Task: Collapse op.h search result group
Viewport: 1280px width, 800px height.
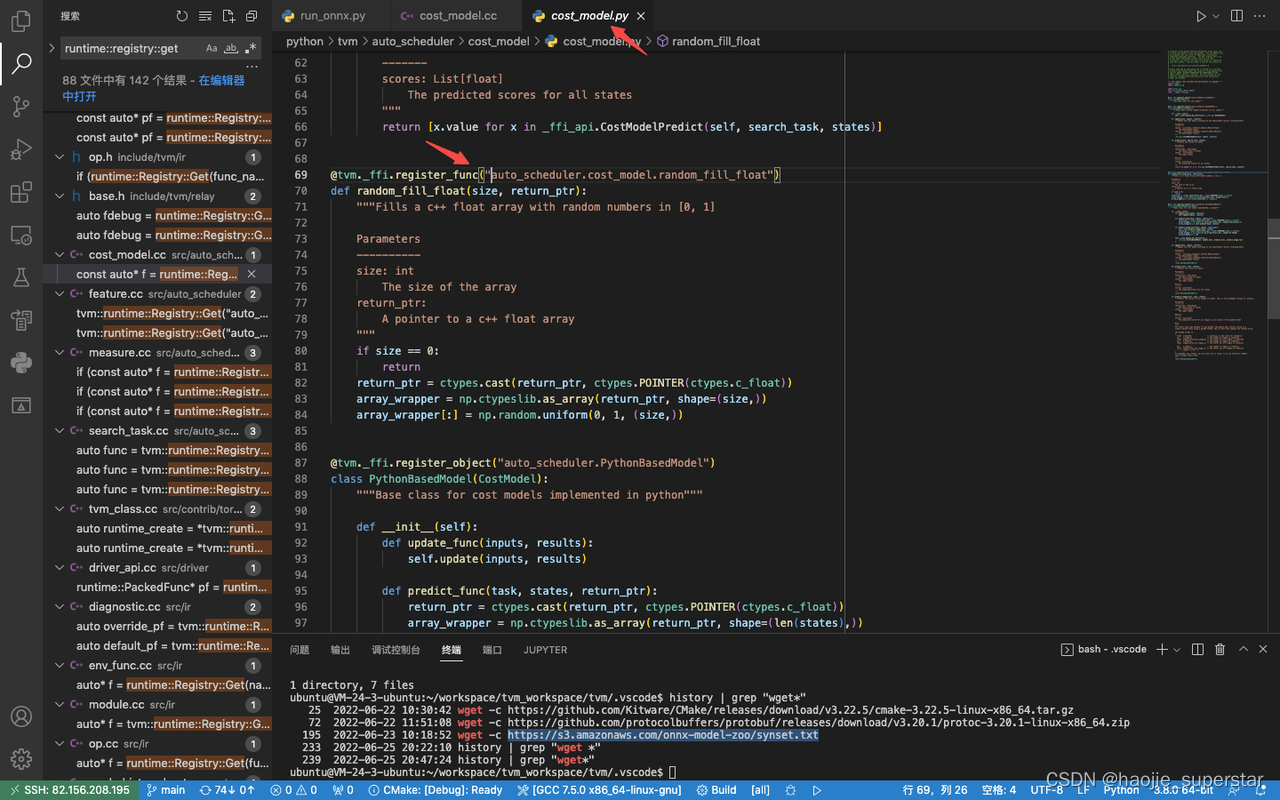Action: point(60,157)
